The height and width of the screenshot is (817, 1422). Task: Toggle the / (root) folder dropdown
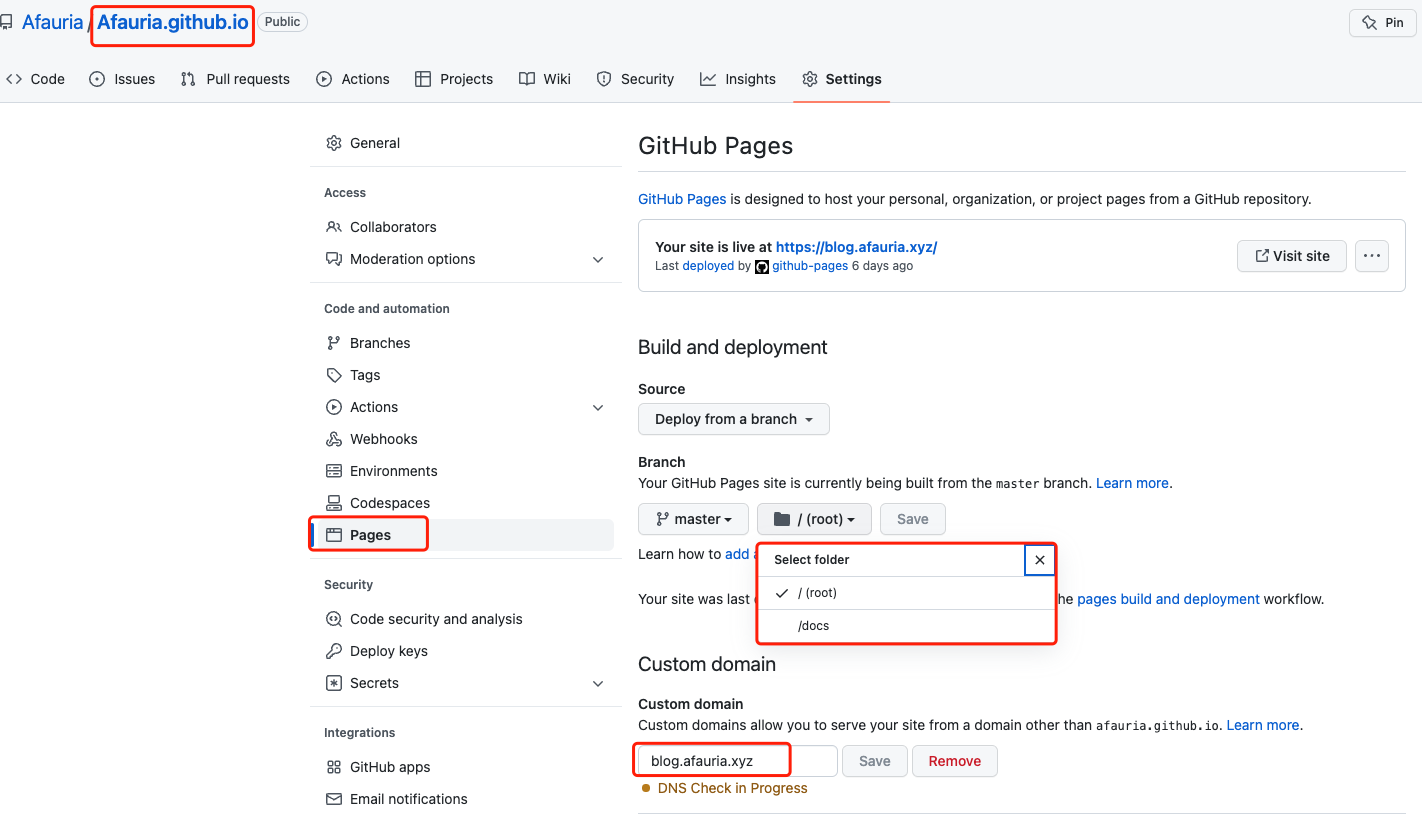814,519
